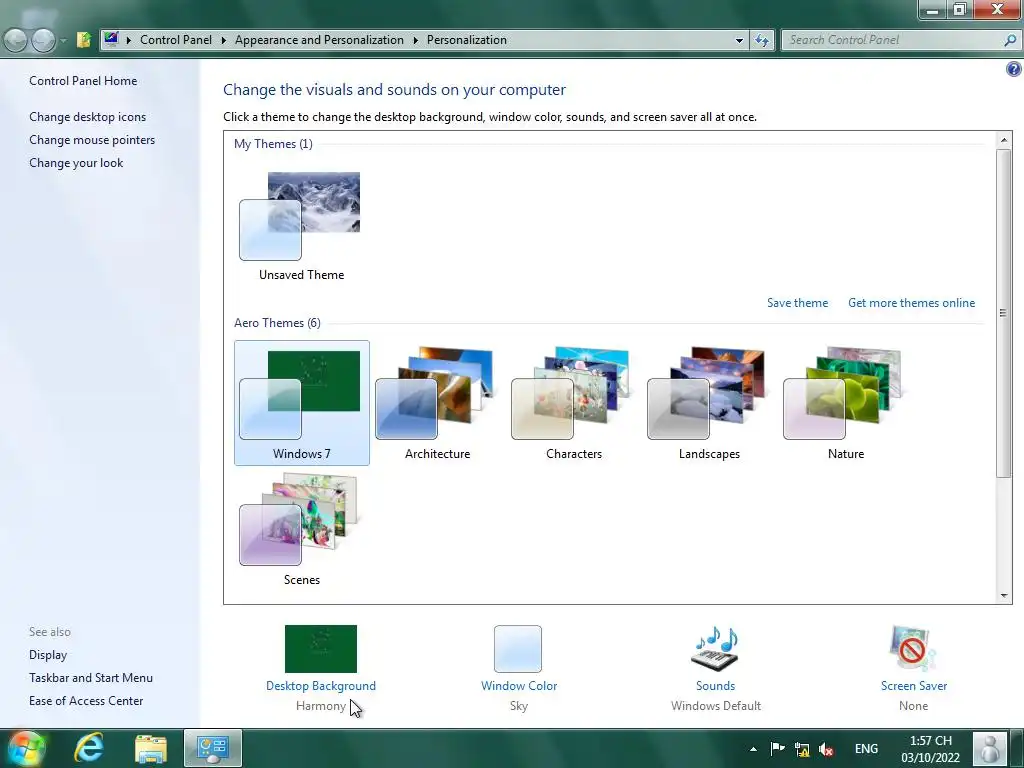Select the Unsaved Theme thumbnail
This screenshot has width=1024, height=768.
301,225
